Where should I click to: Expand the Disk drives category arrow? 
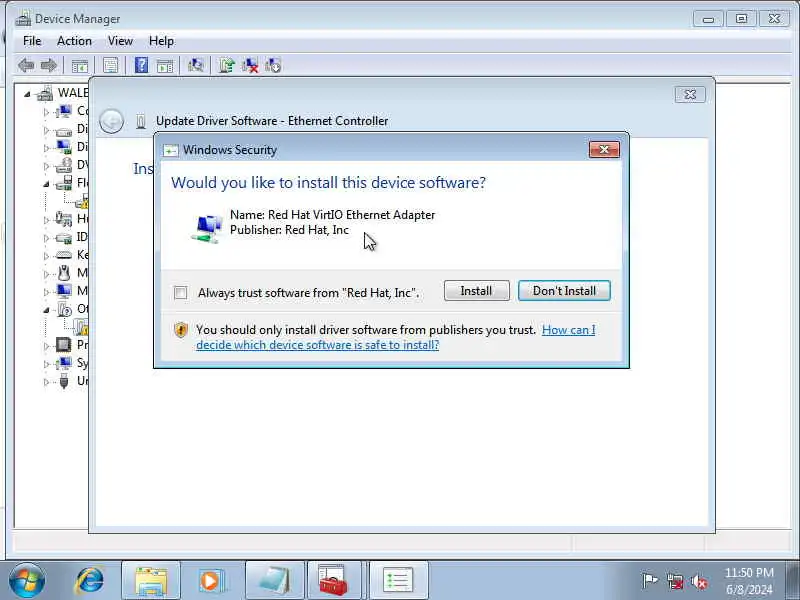pos(46,130)
